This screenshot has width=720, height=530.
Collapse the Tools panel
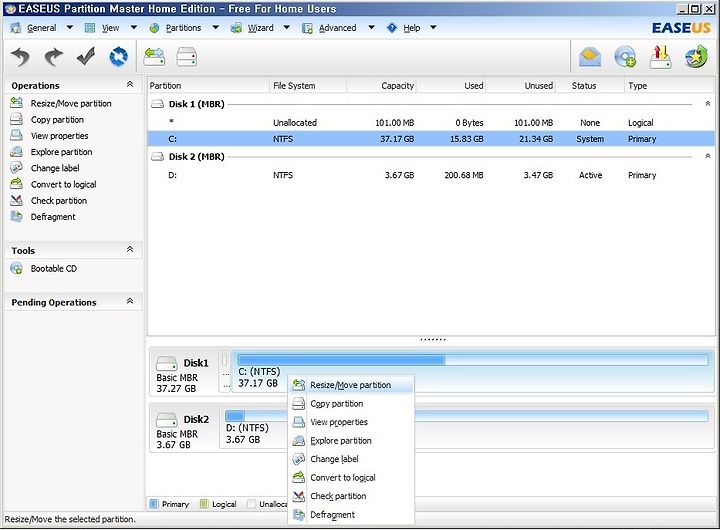coord(130,249)
